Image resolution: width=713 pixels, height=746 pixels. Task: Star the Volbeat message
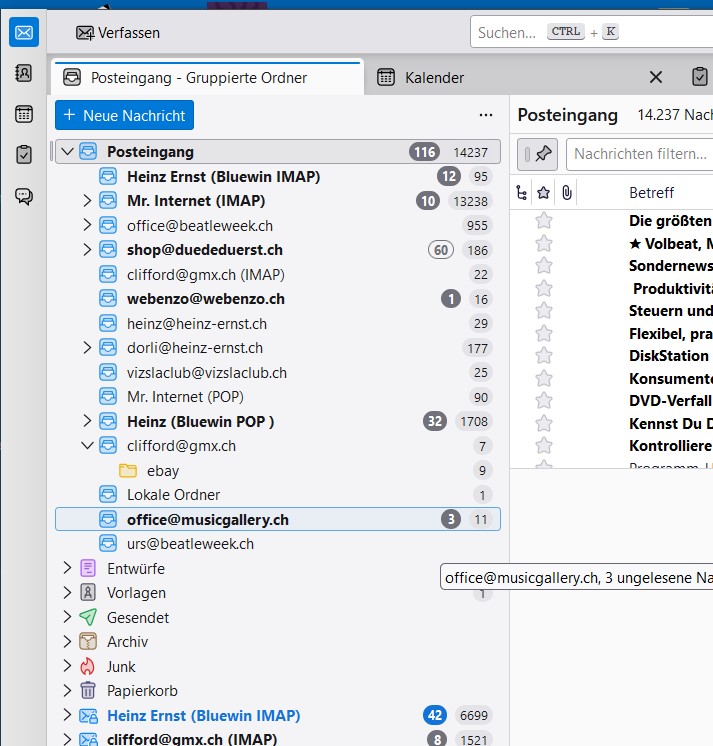tap(544, 243)
